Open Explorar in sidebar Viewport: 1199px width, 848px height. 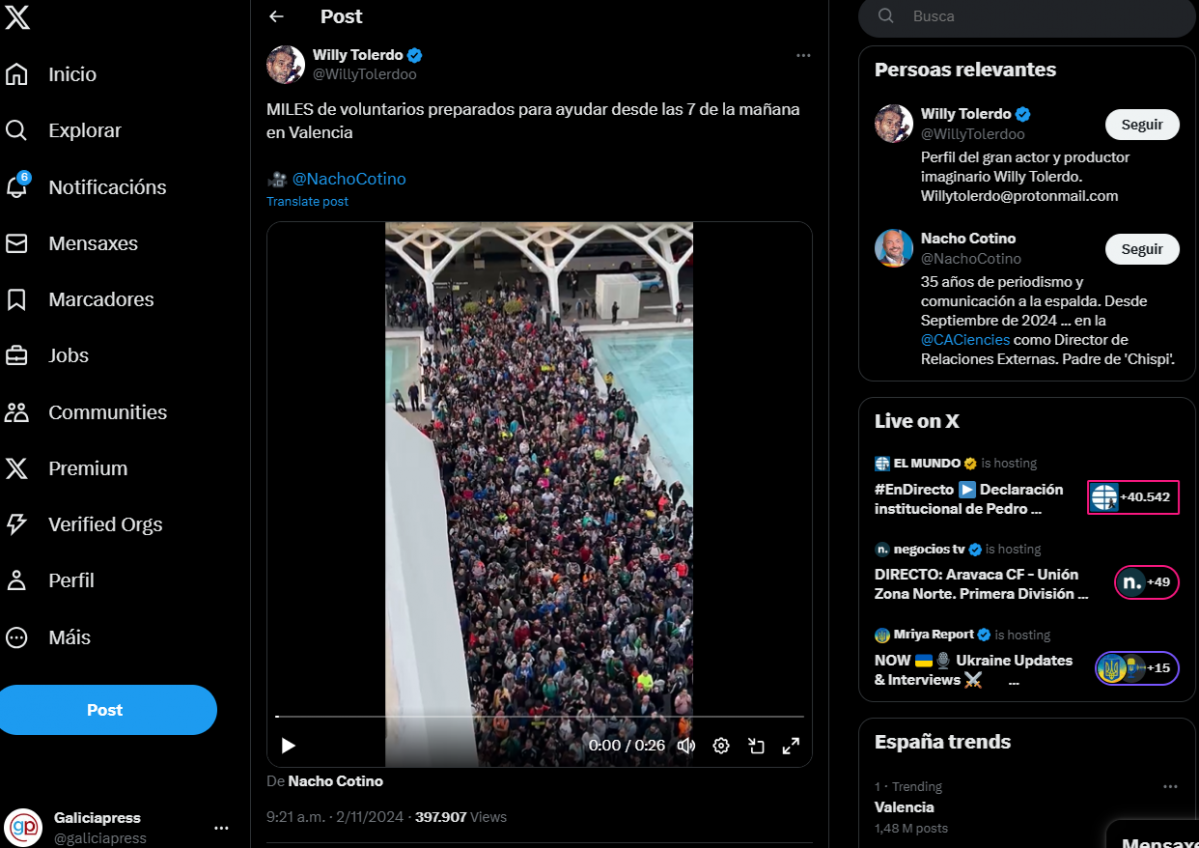[x=84, y=131]
